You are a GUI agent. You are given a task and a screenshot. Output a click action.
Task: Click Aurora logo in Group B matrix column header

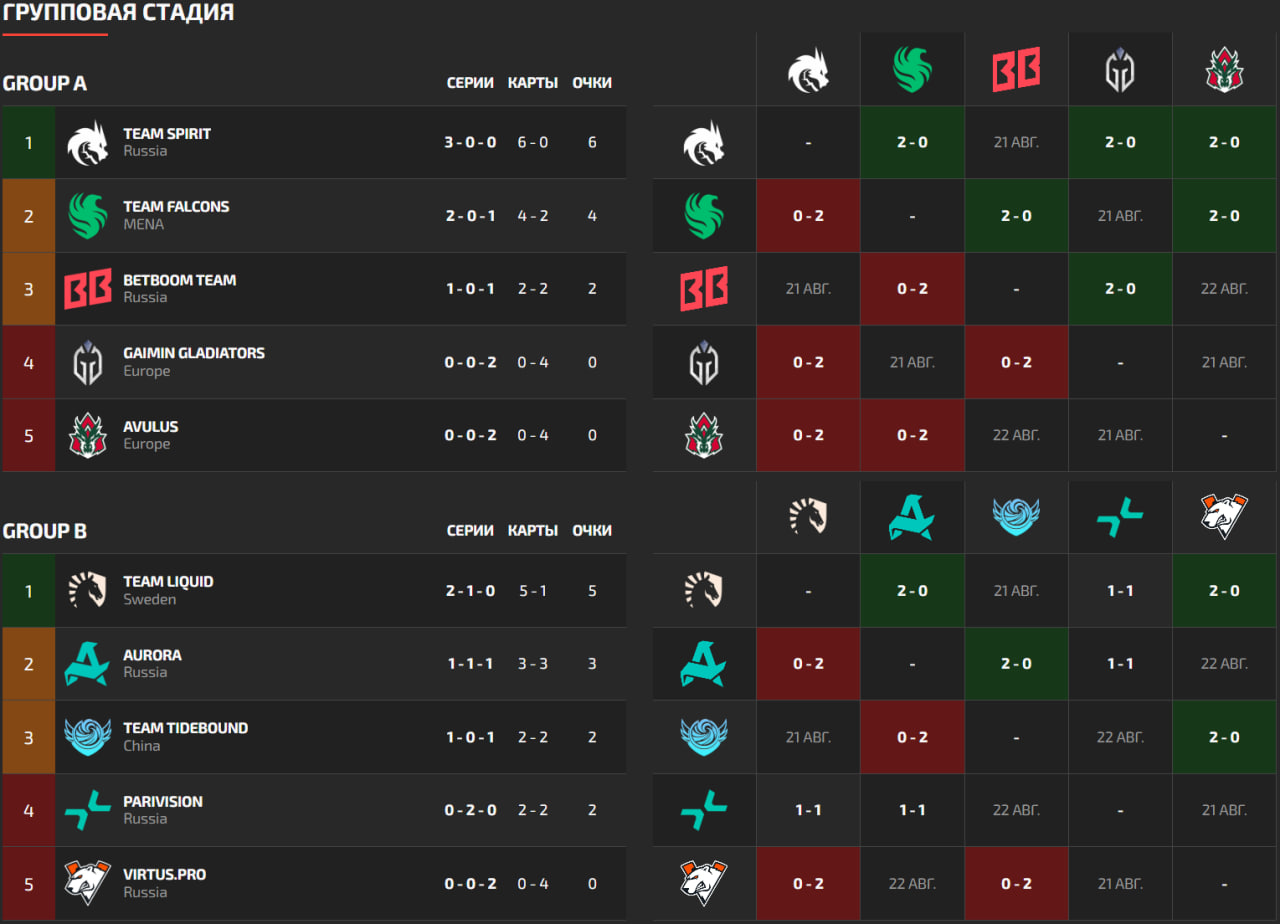912,517
